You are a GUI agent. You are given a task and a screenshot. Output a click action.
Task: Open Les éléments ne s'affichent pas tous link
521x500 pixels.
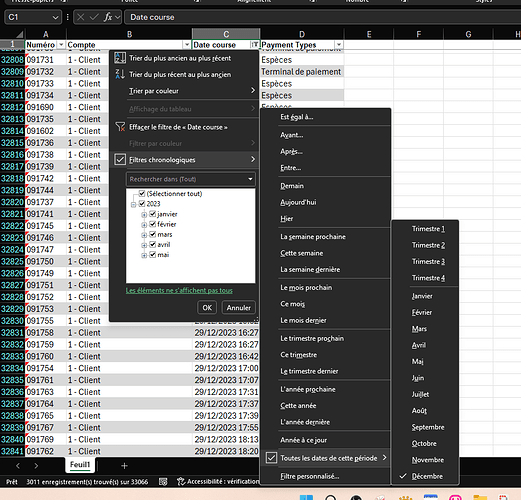pyautogui.click(x=179, y=290)
